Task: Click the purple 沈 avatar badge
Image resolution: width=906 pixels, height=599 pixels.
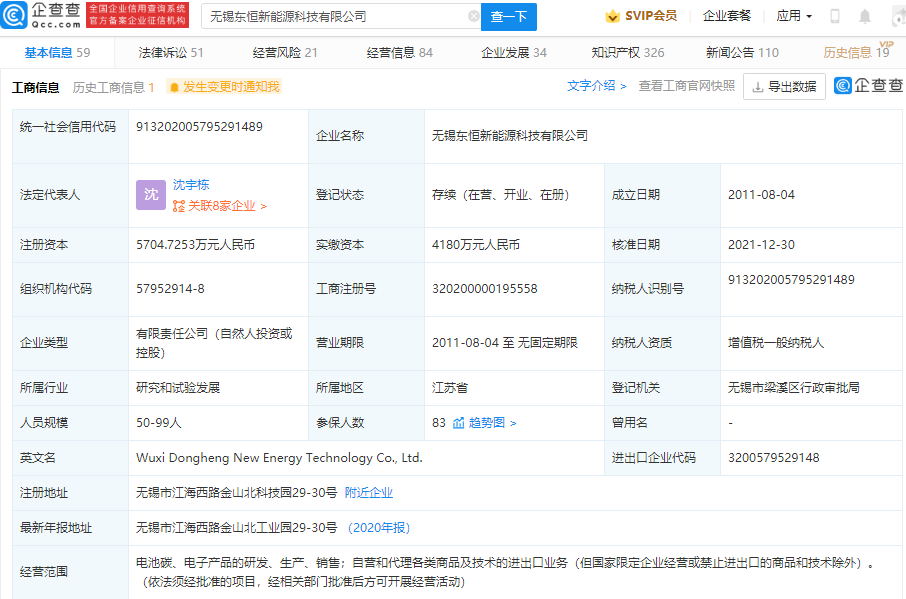Action: click(150, 195)
